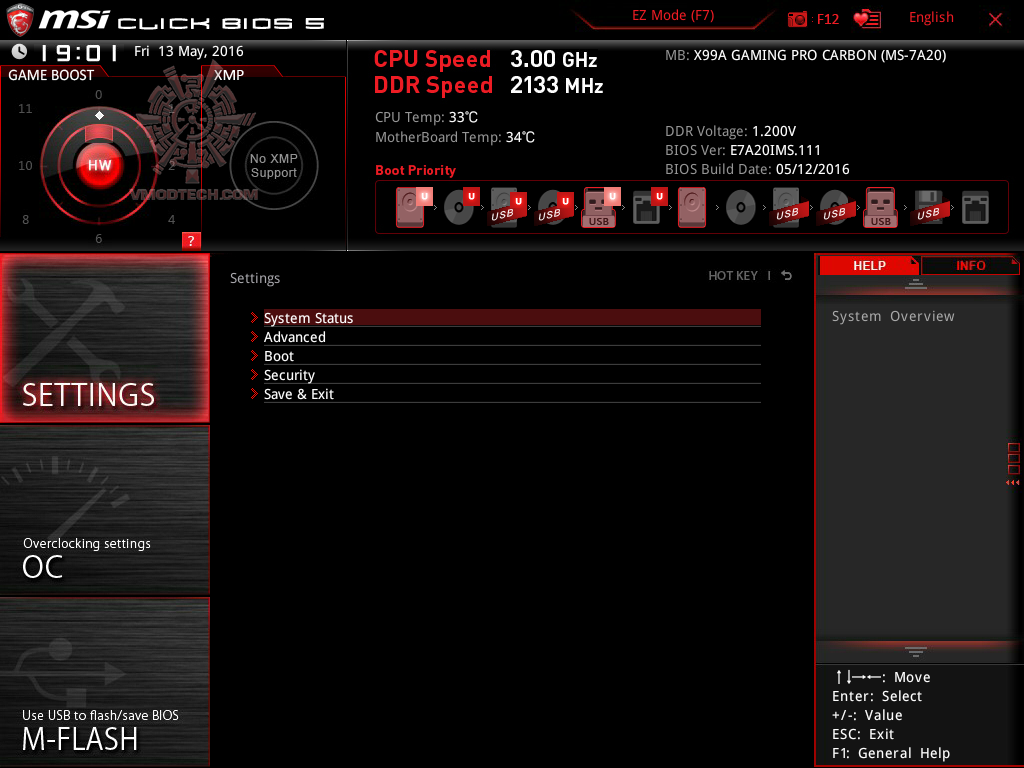
Task: Click the DDR Voltage 1.200V value
Action: pyautogui.click(x=774, y=131)
